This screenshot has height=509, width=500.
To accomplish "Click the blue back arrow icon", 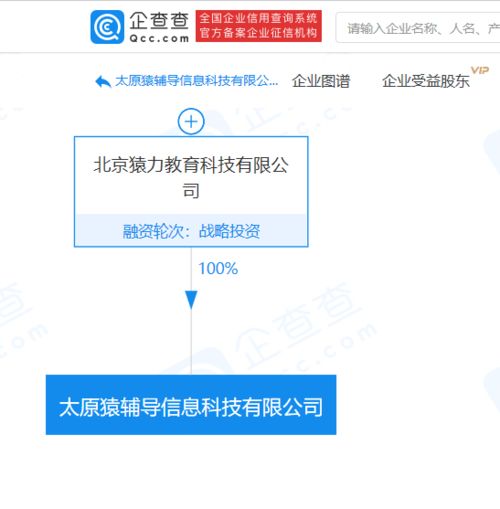I will point(103,81).
